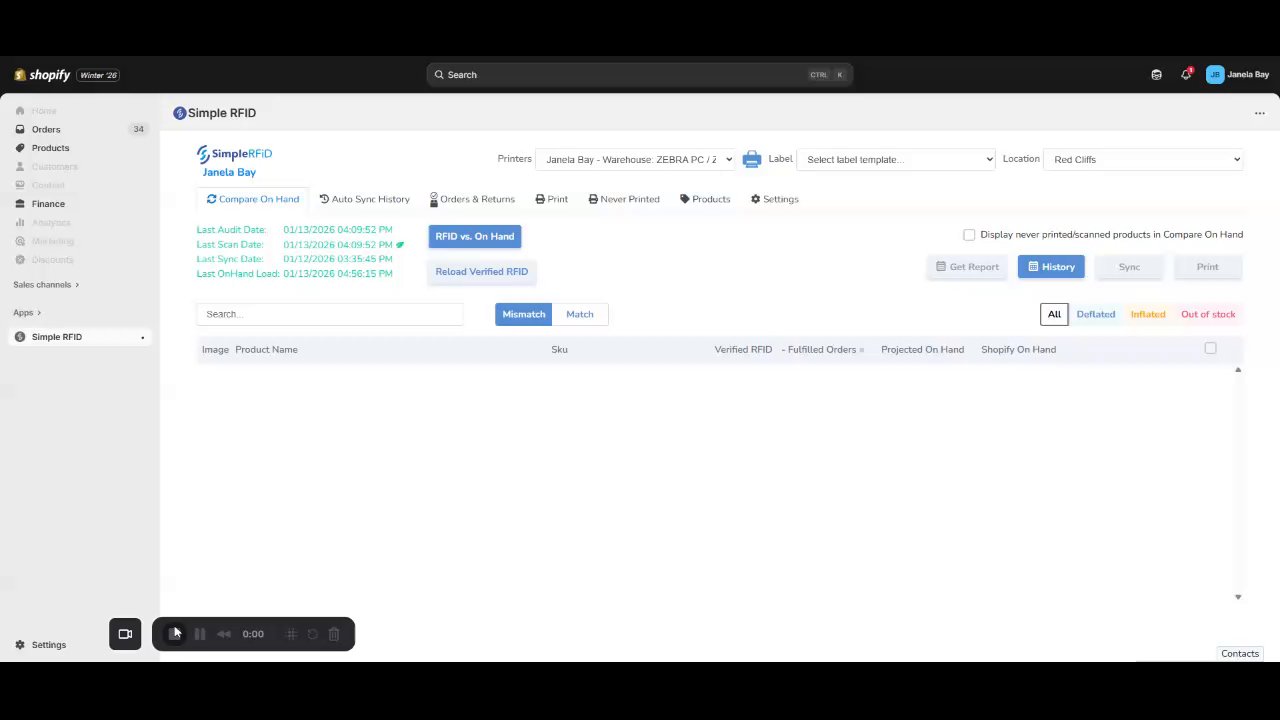The width and height of the screenshot is (1280, 720).
Task: Open the History button
Action: pos(1051,267)
